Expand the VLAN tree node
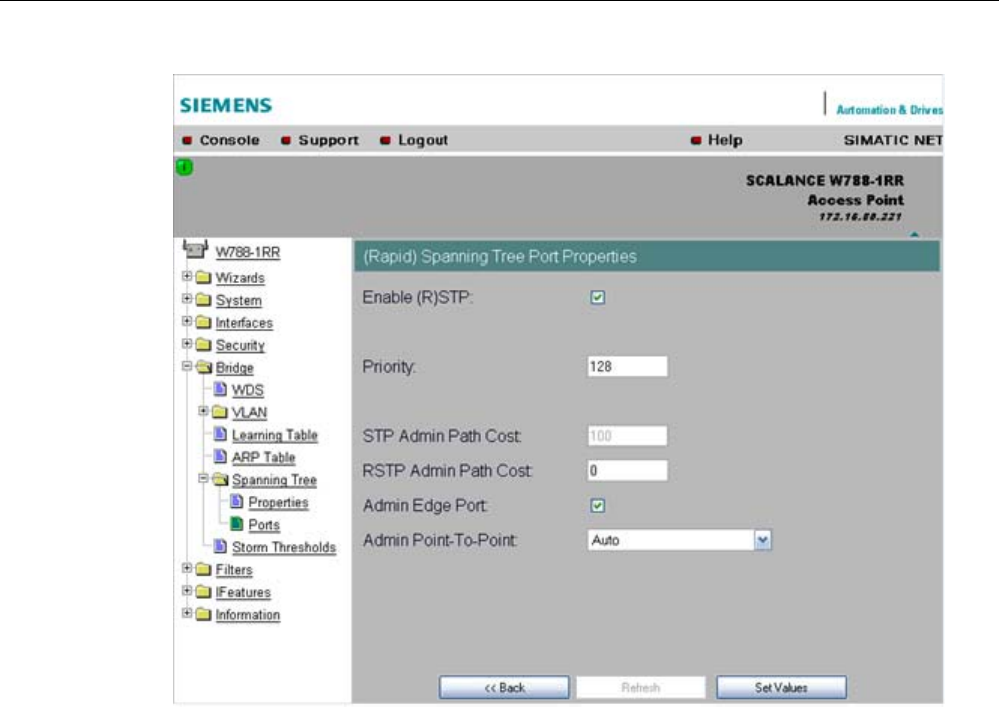Screen dimensions: 999x707 pos(203,411)
